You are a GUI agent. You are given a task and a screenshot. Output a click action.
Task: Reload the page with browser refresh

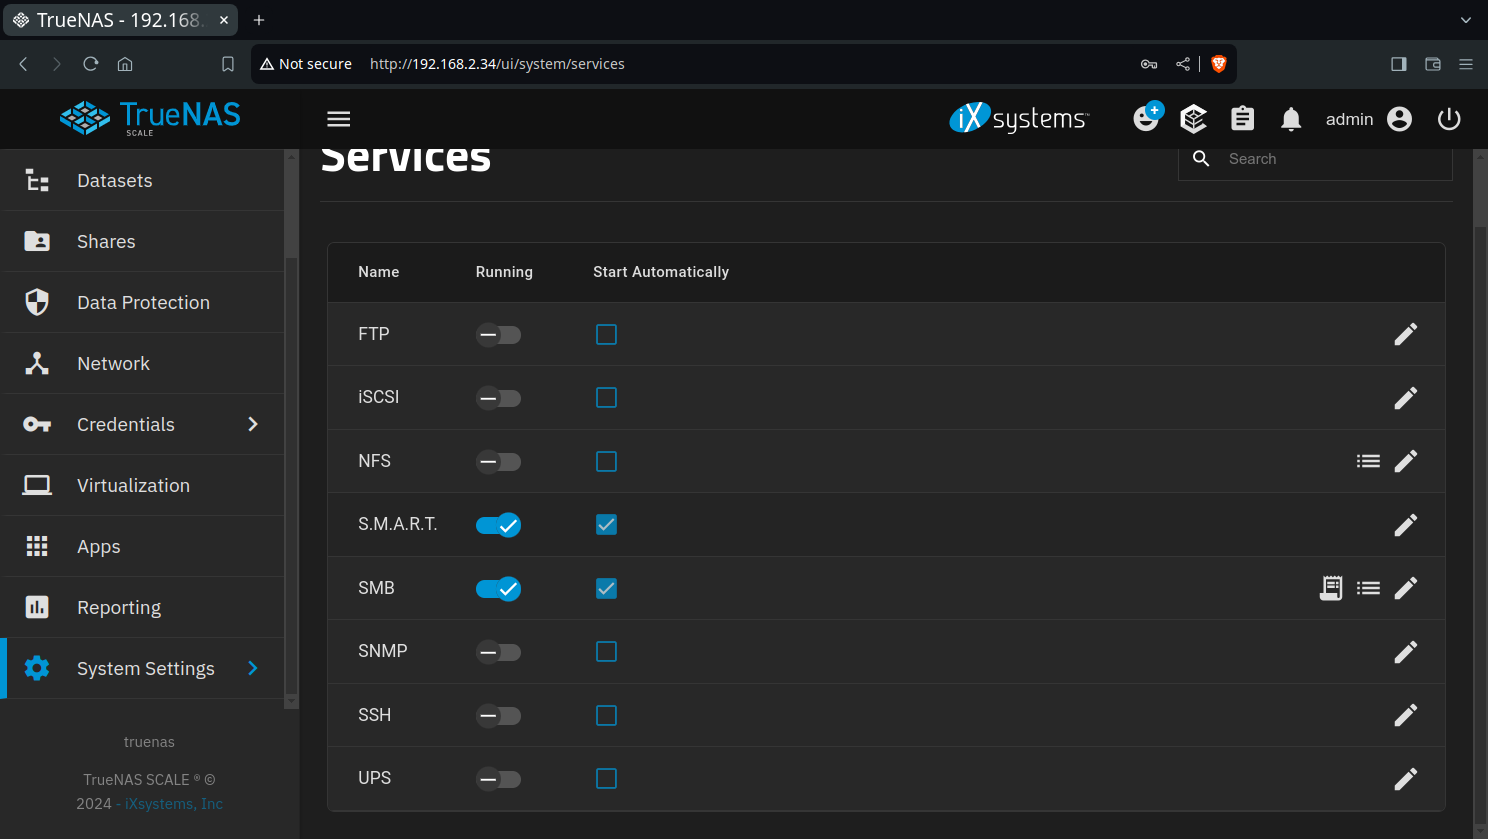point(91,64)
